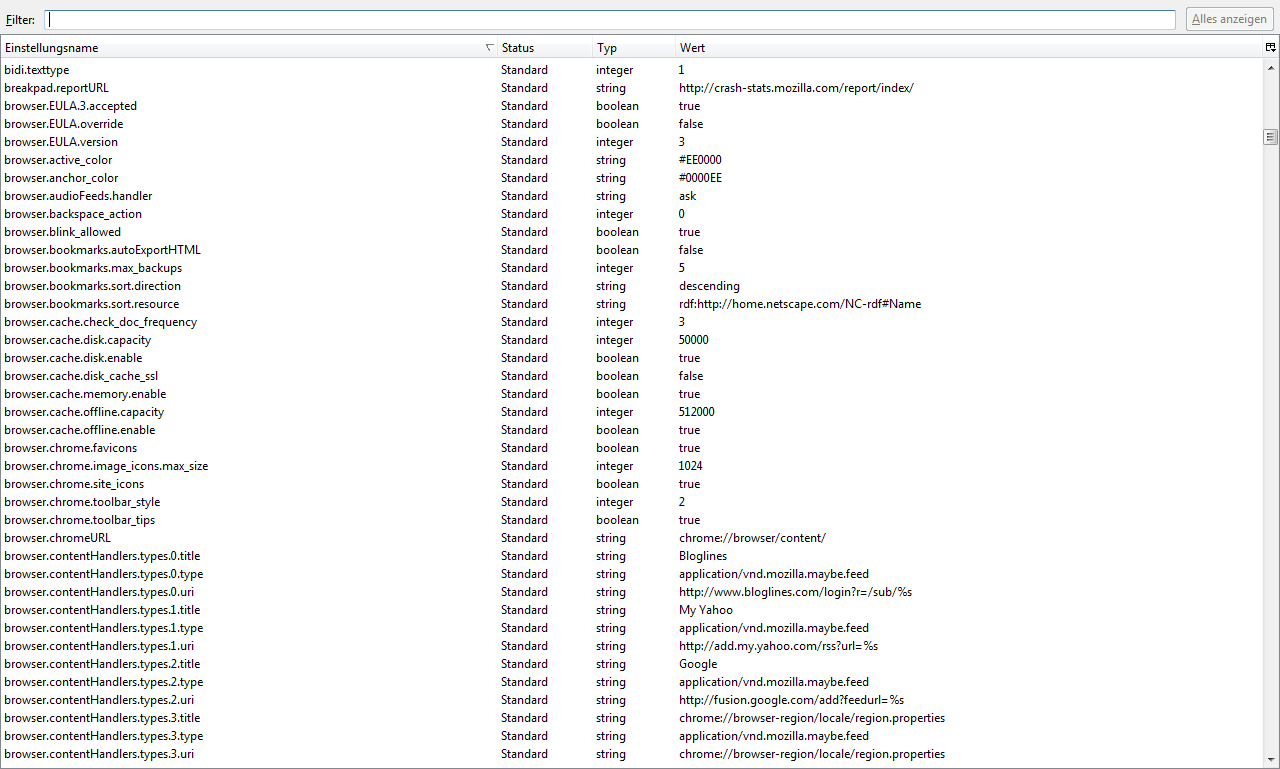The width and height of the screenshot is (1280, 769).
Task: Select browser.chrome.toolbar_style row
Action: point(632,502)
